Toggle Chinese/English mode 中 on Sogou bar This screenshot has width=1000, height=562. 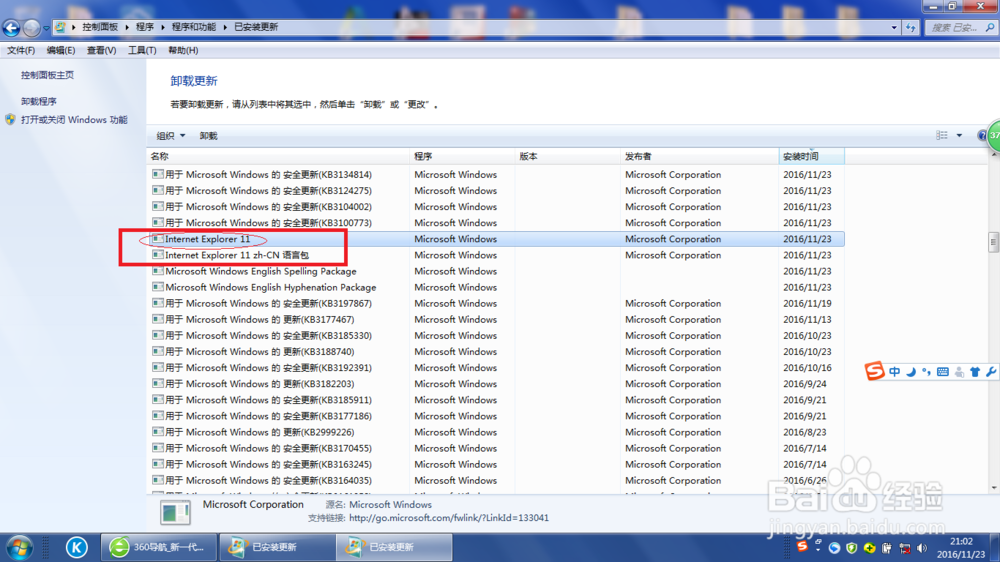click(895, 372)
